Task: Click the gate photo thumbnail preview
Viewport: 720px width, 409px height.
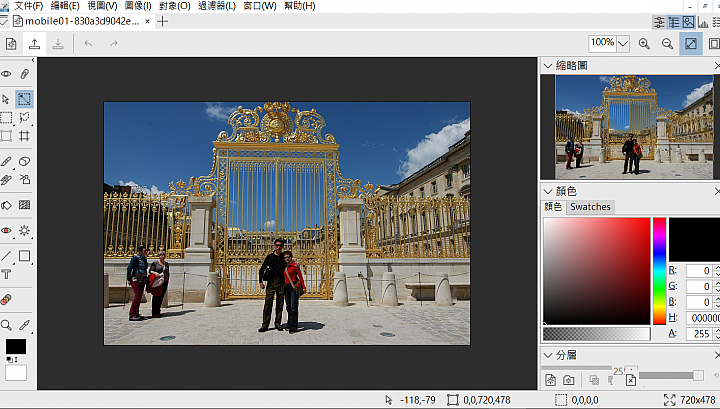Action: pyautogui.click(x=634, y=127)
